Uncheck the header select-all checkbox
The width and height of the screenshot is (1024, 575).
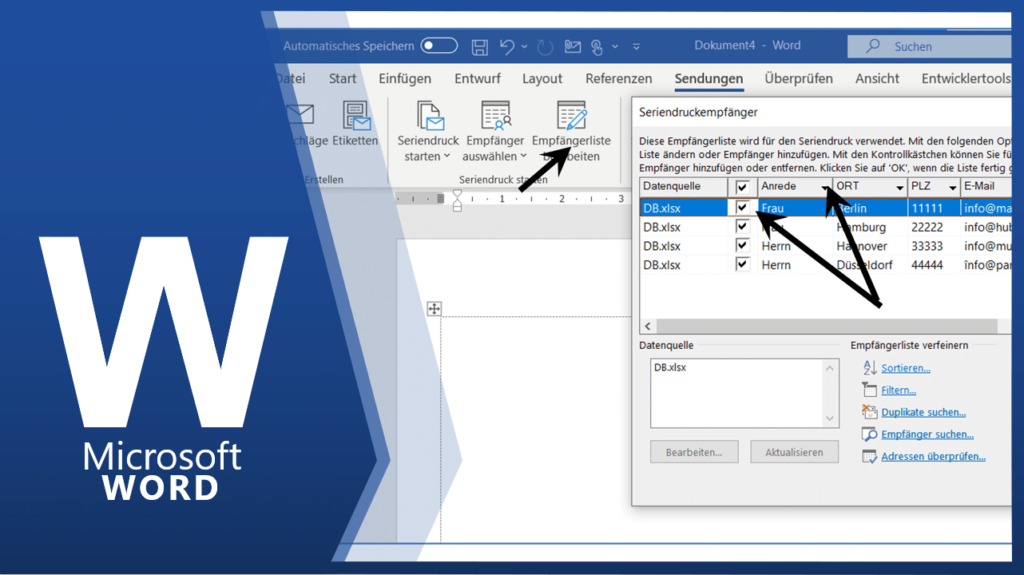click(742, 187)
